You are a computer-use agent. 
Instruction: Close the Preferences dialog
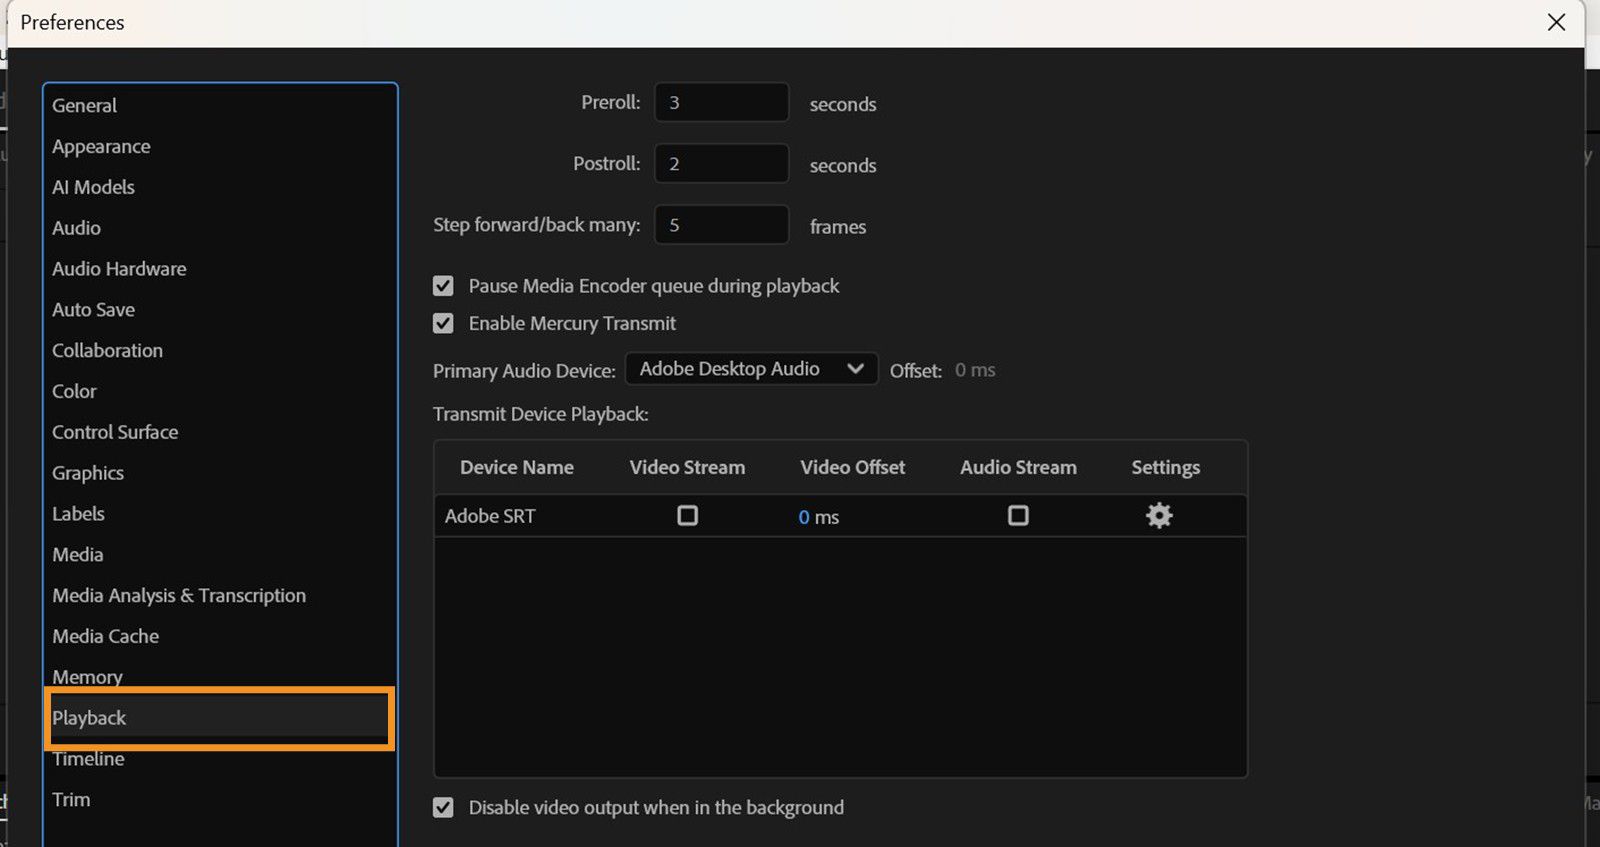[1556, 22]
